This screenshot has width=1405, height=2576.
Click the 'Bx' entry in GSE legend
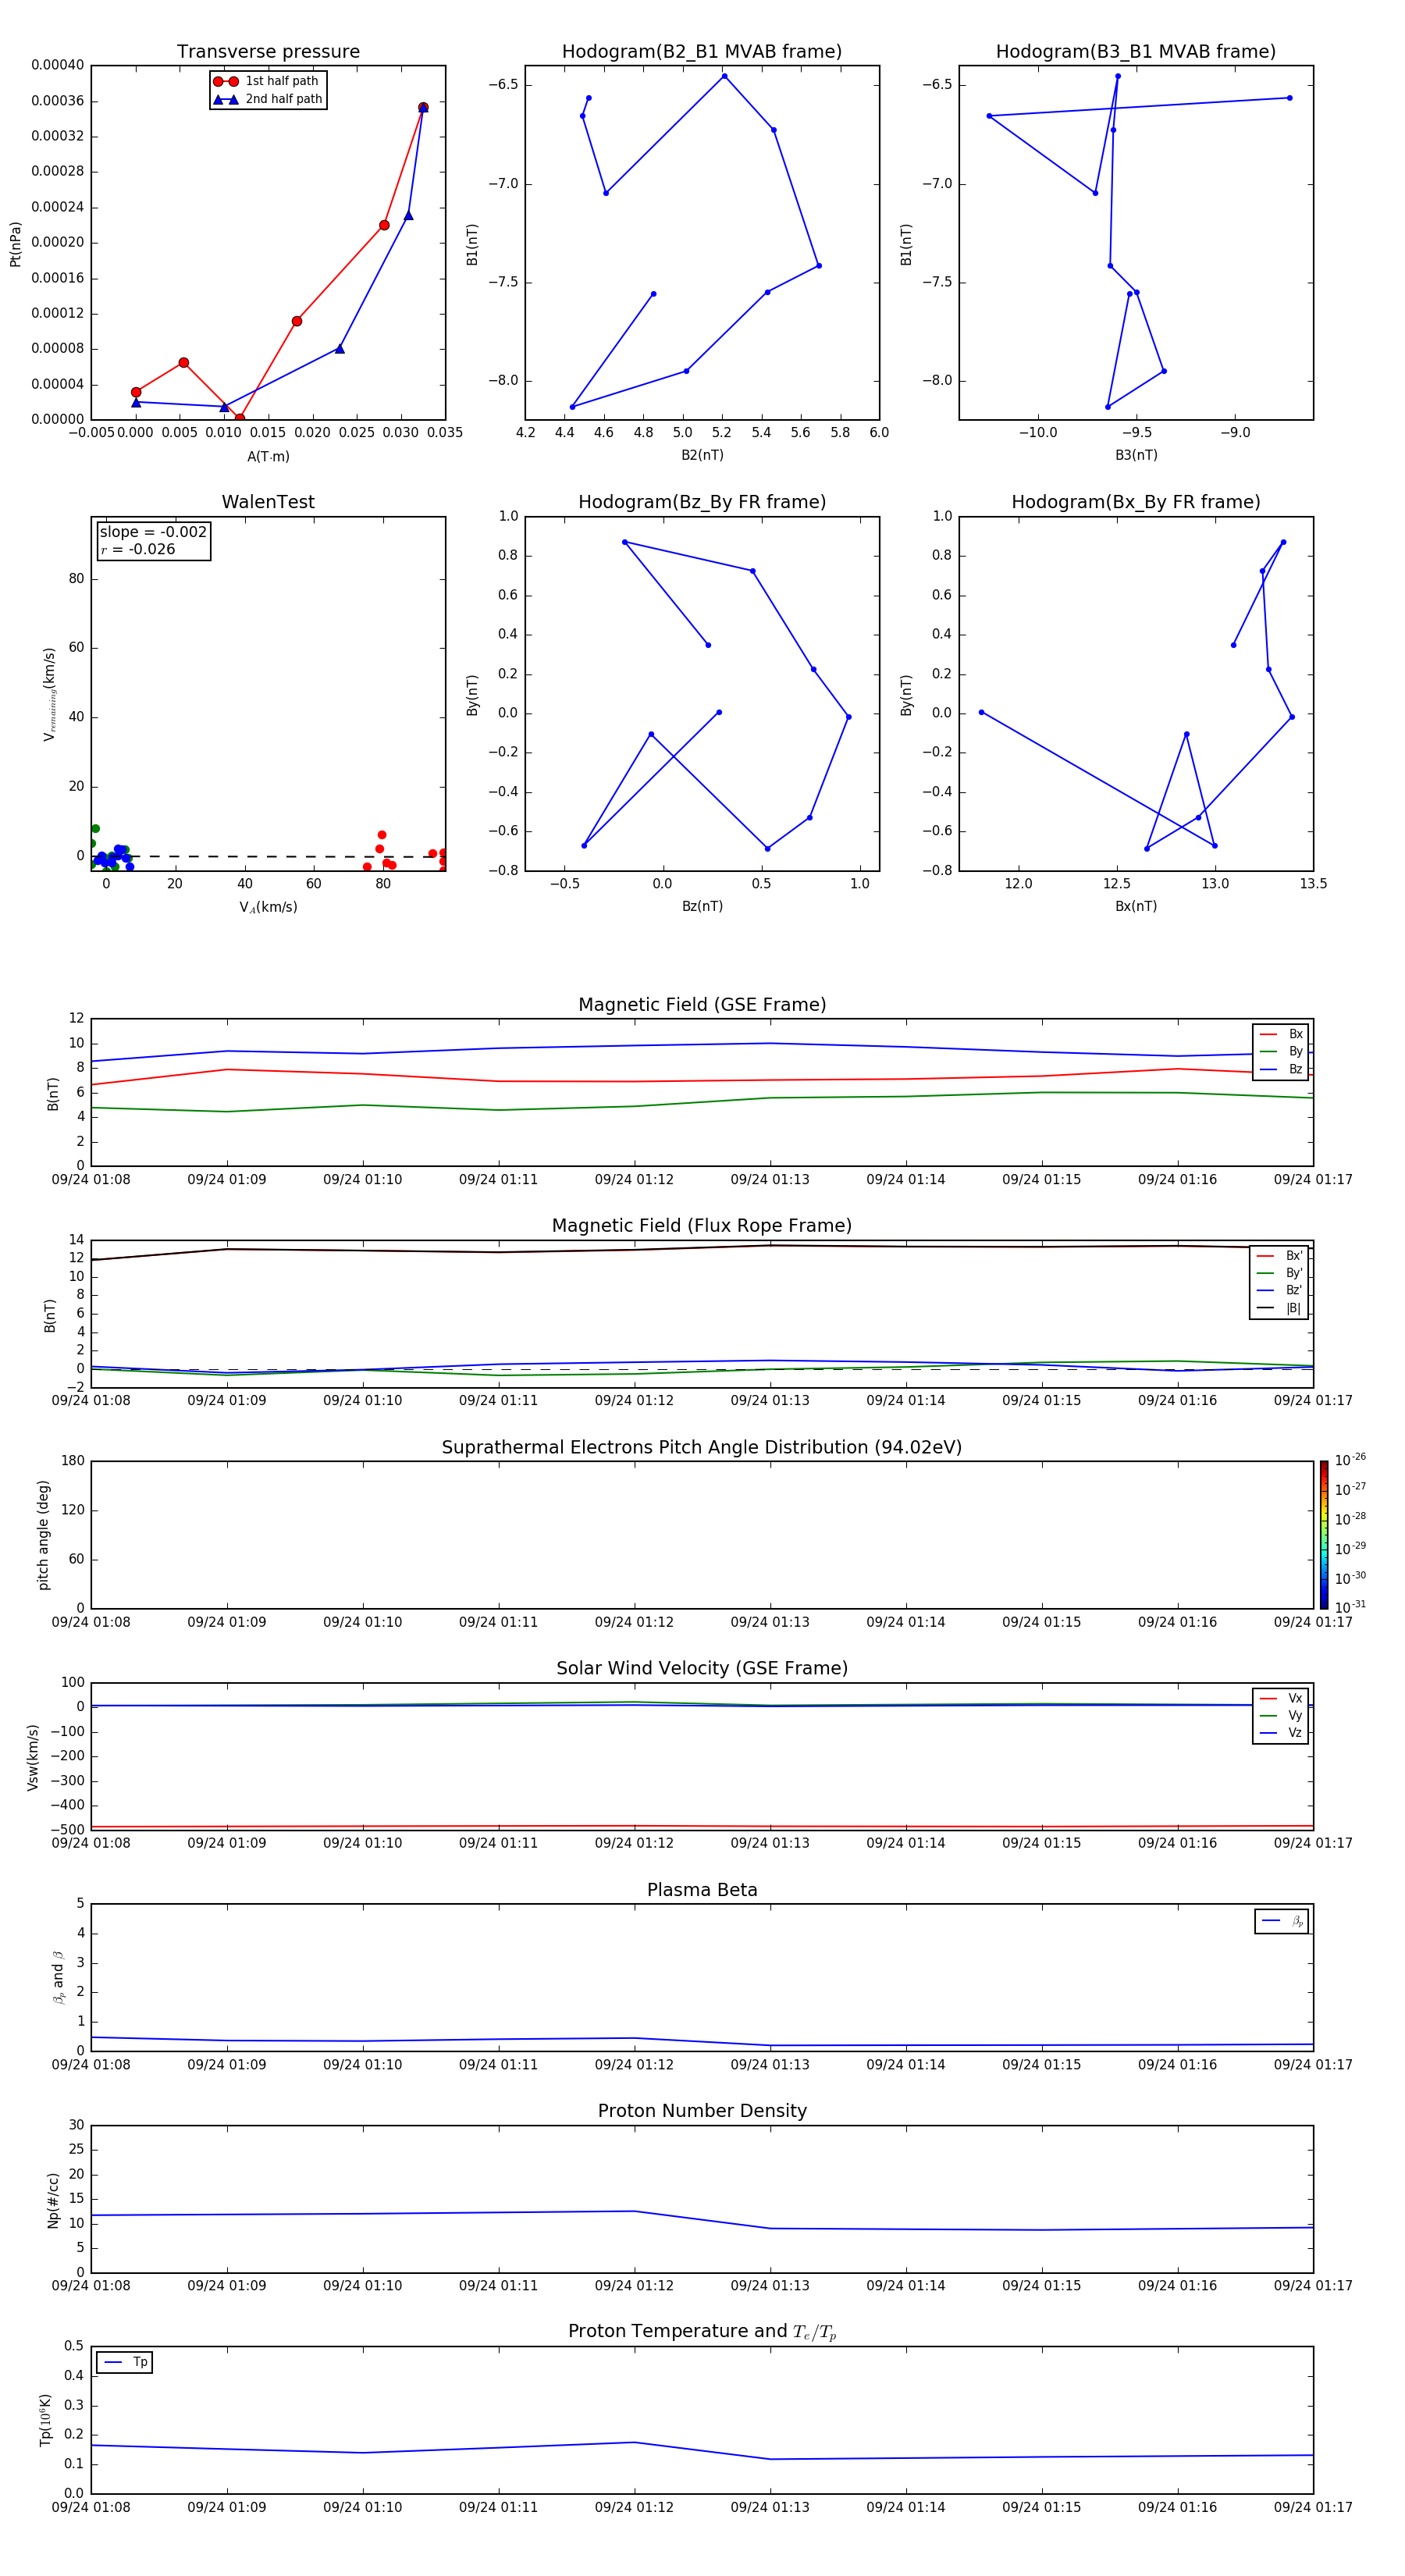1281,1034
